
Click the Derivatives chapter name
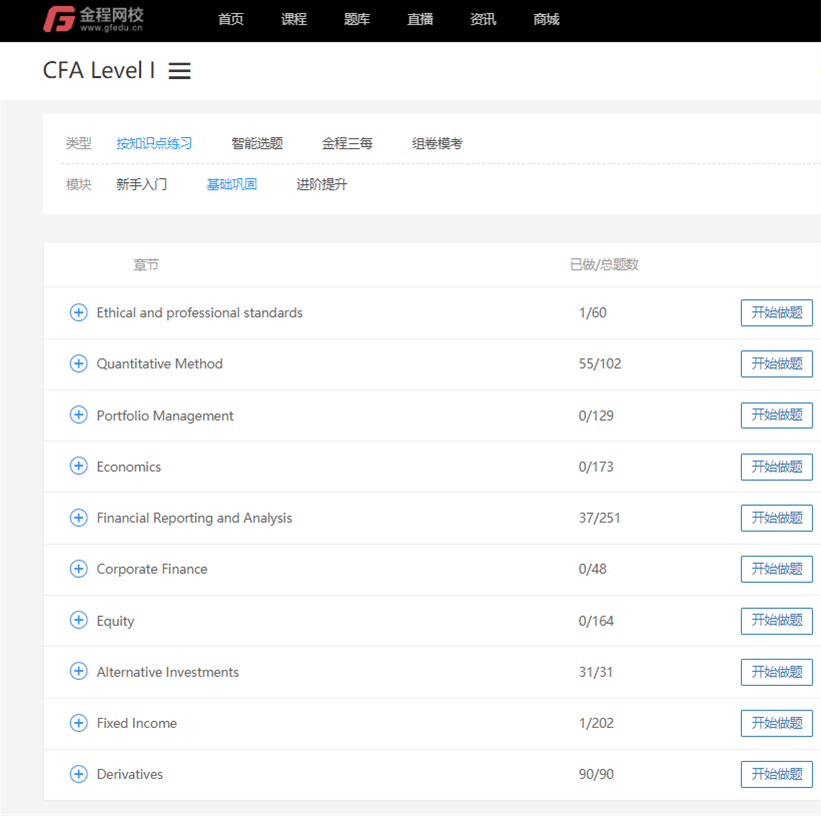tap(130, 774)
